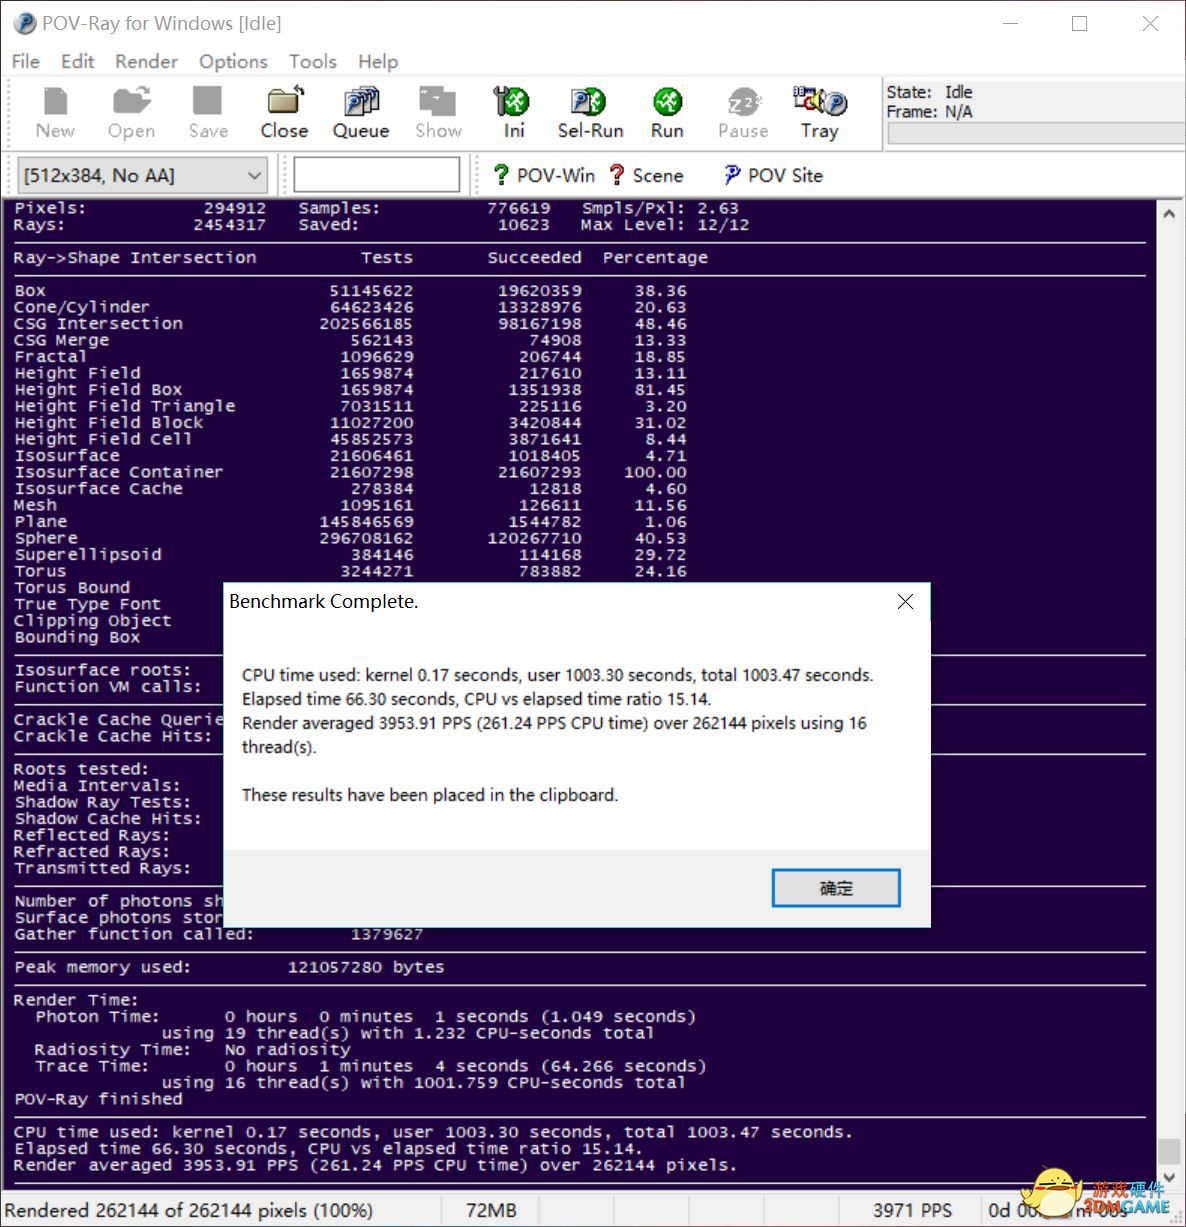The image size is (1186, 1227).
Task: Click 'Elapsed time 66.30 seconds' in dialog
Action: [x=351, y=699]
